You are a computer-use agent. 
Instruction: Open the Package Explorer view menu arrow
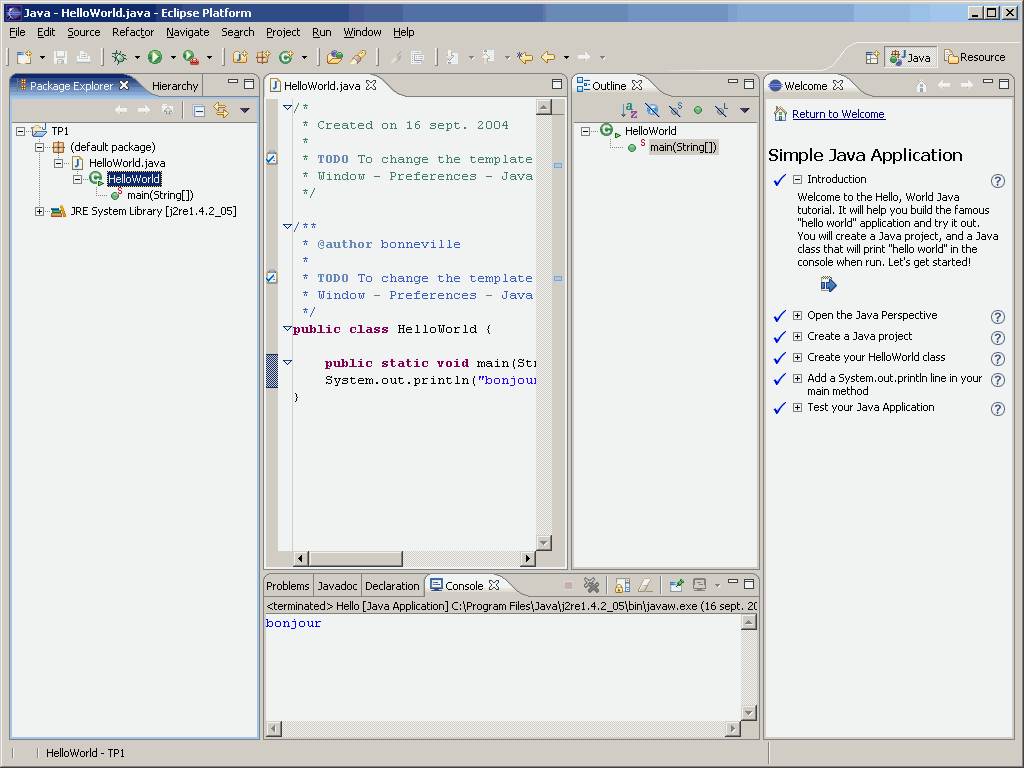245,110
